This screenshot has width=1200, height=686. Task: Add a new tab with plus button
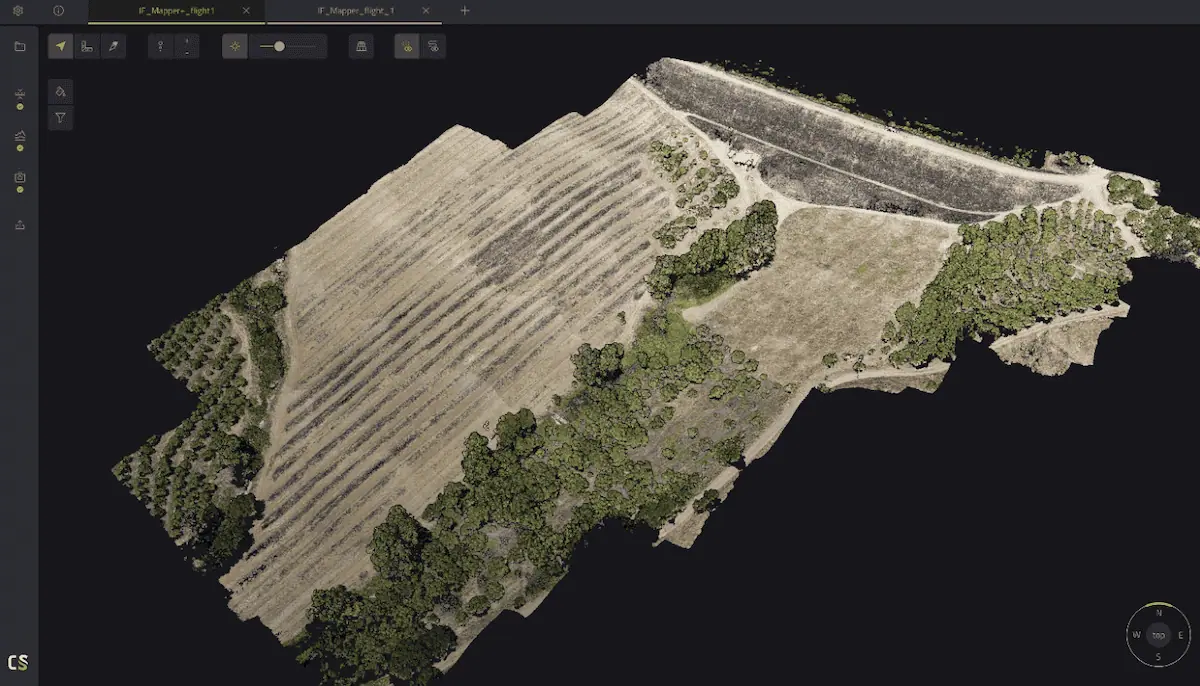(x=464, y=11)
